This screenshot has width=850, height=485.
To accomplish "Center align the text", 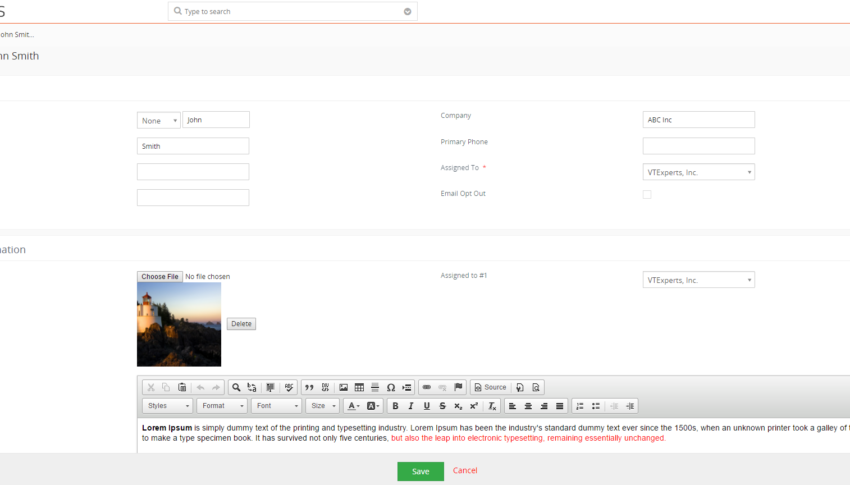I will [x=528, y=406].
